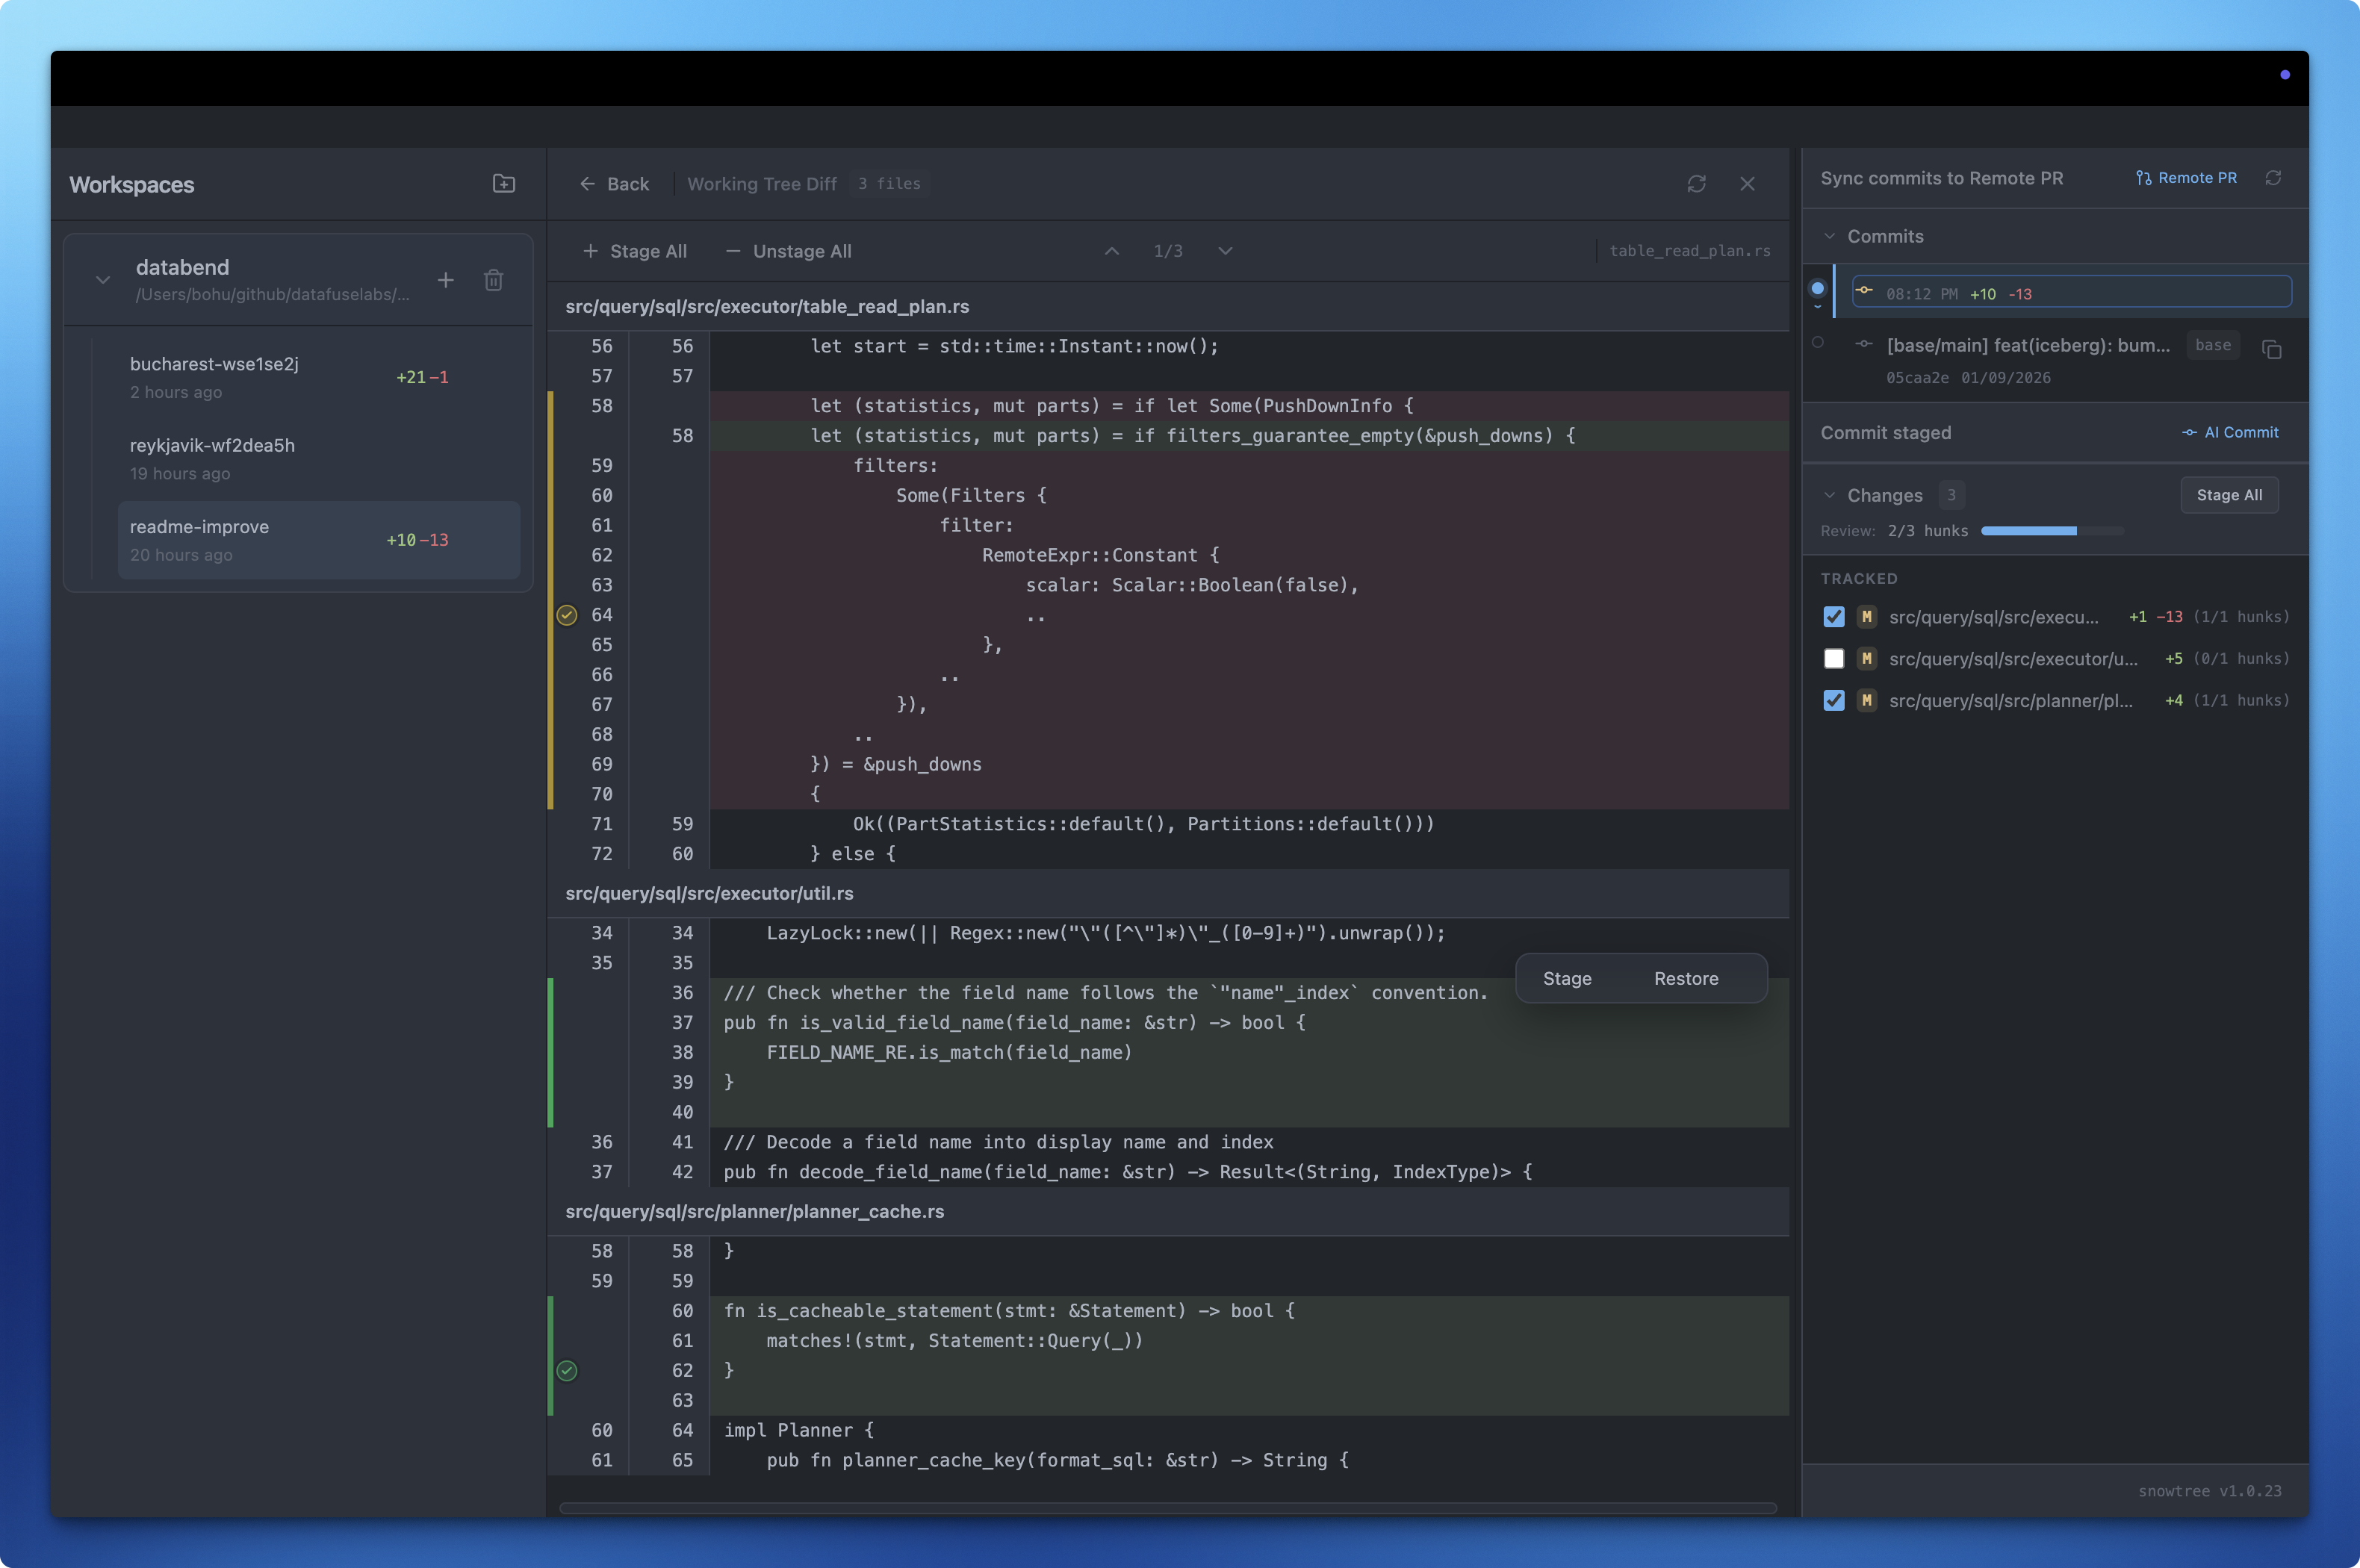Image resolution: width=2360 pixels, height=1568 pixels.
Task: Refresh the Remote PR sync panel
Action: tap(2273, 178)
